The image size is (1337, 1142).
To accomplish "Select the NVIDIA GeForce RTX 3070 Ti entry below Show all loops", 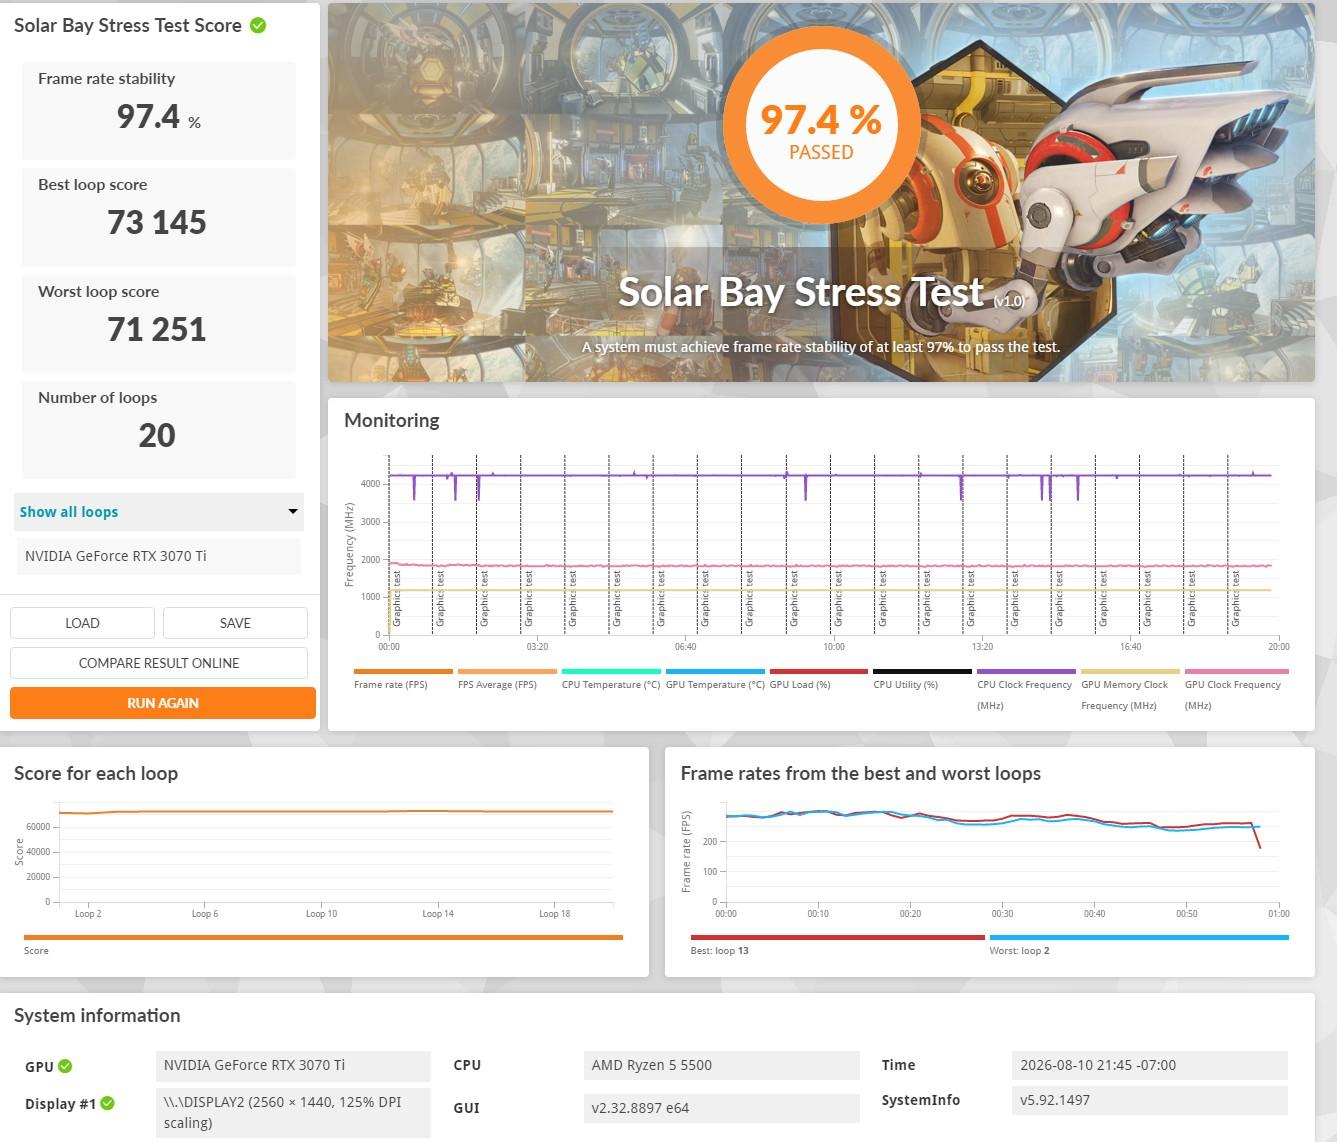I will [x=158, y=556].
